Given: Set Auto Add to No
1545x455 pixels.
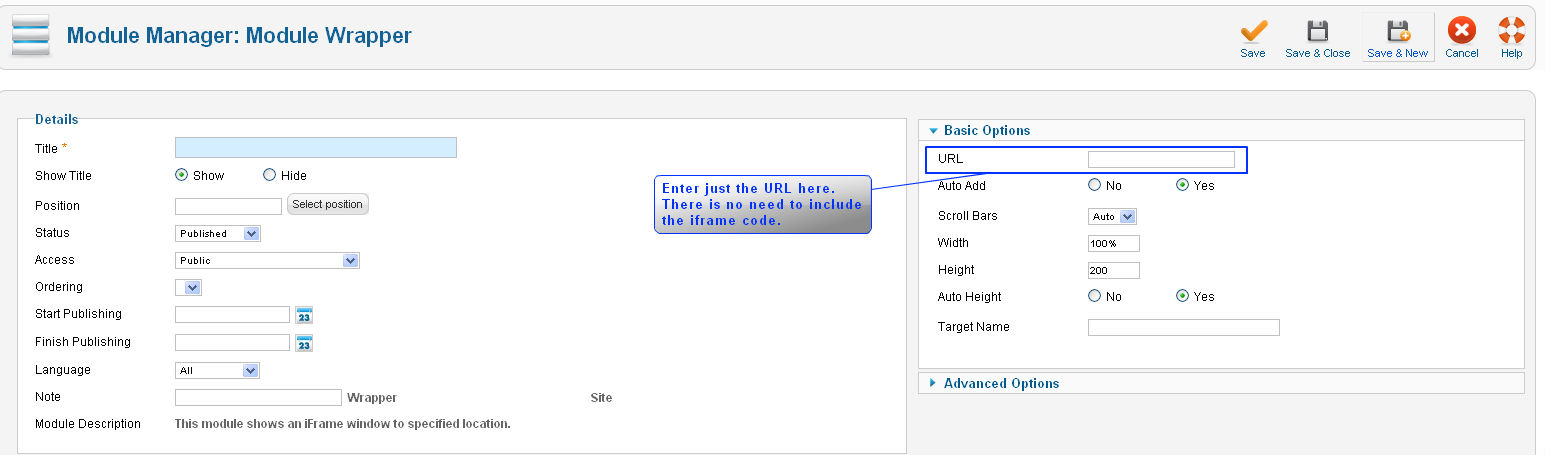Looking at the screenshot, I should click(1094, 185).
